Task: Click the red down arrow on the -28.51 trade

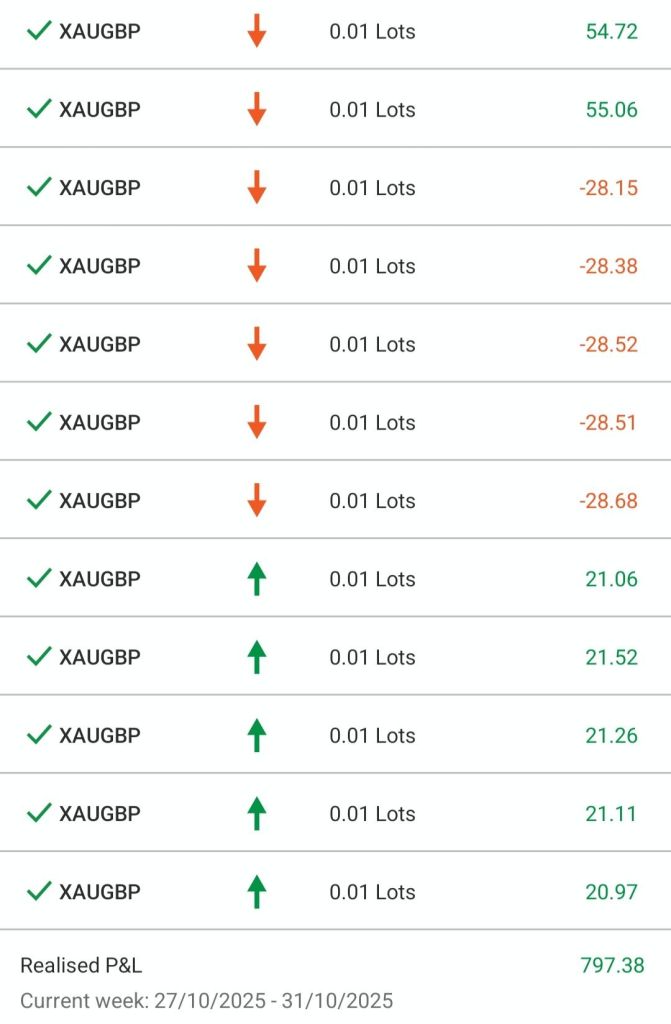Action: [x=257, y=421]
